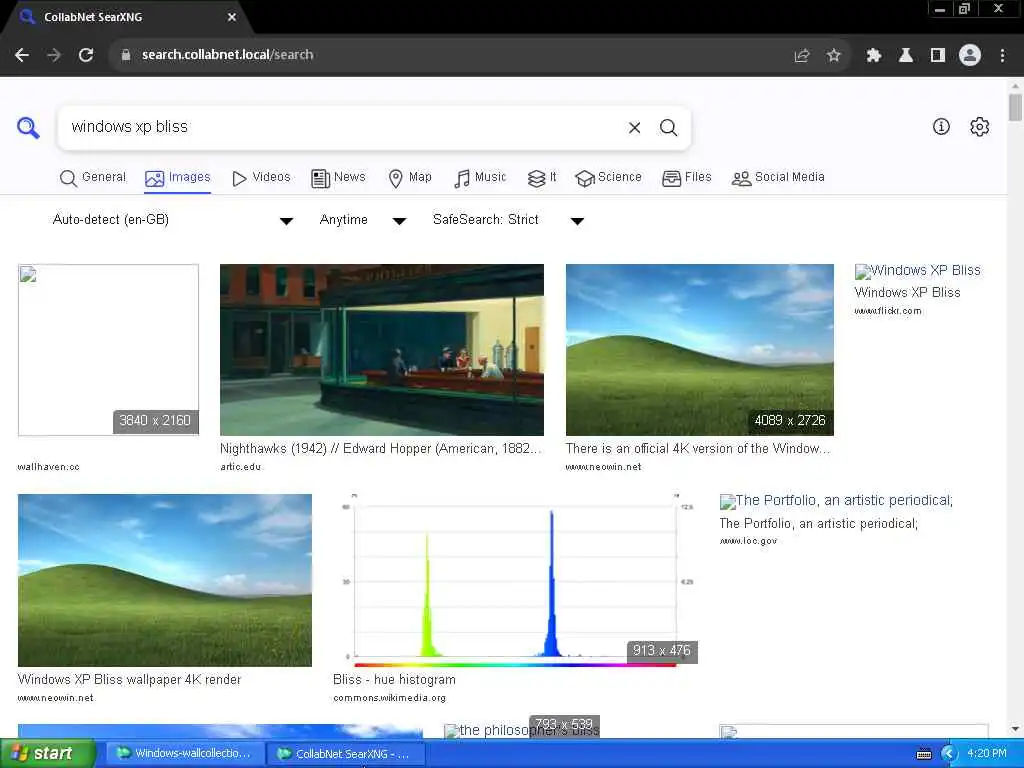Open the Music search tab

(480, 178)
